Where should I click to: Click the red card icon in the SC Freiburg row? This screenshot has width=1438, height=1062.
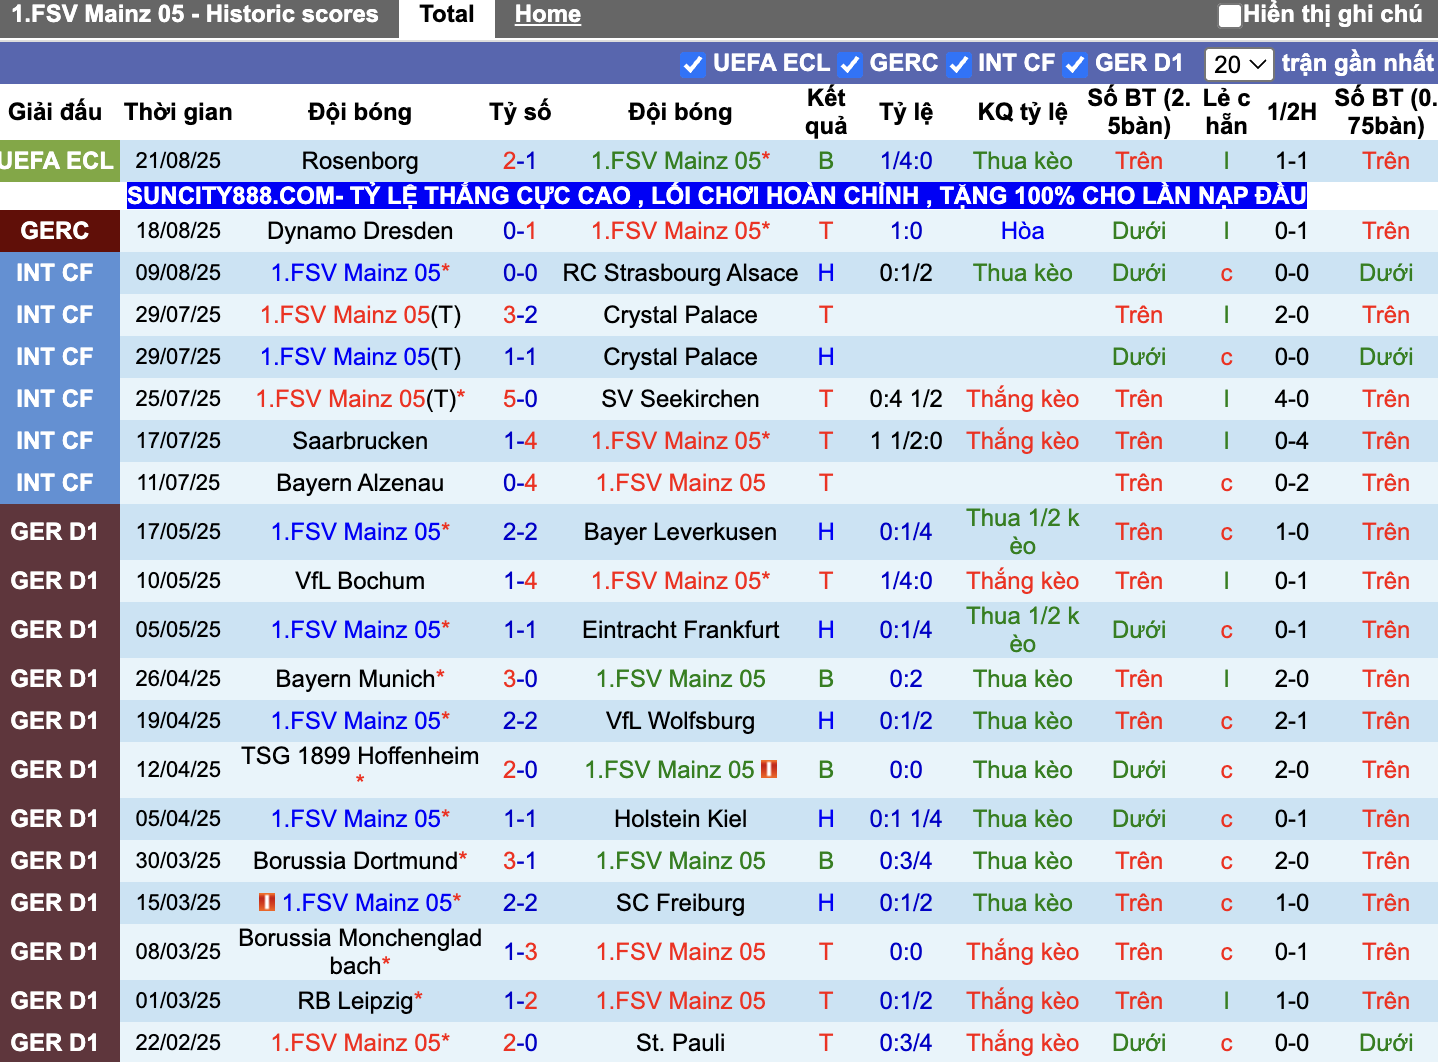tap(267, 902)
